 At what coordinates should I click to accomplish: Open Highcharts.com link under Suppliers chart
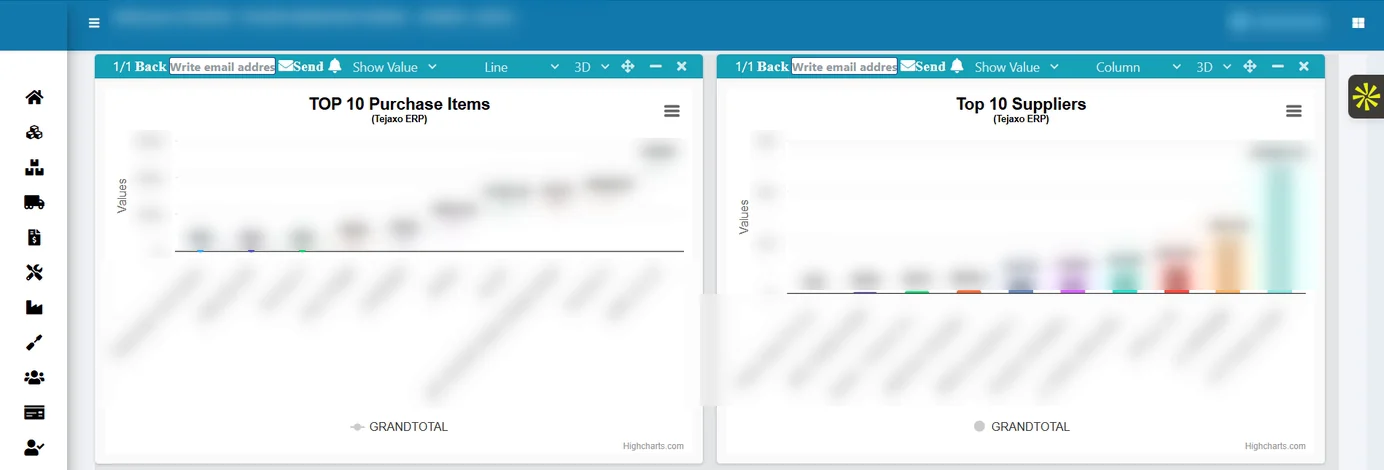tap(1275, 446)
